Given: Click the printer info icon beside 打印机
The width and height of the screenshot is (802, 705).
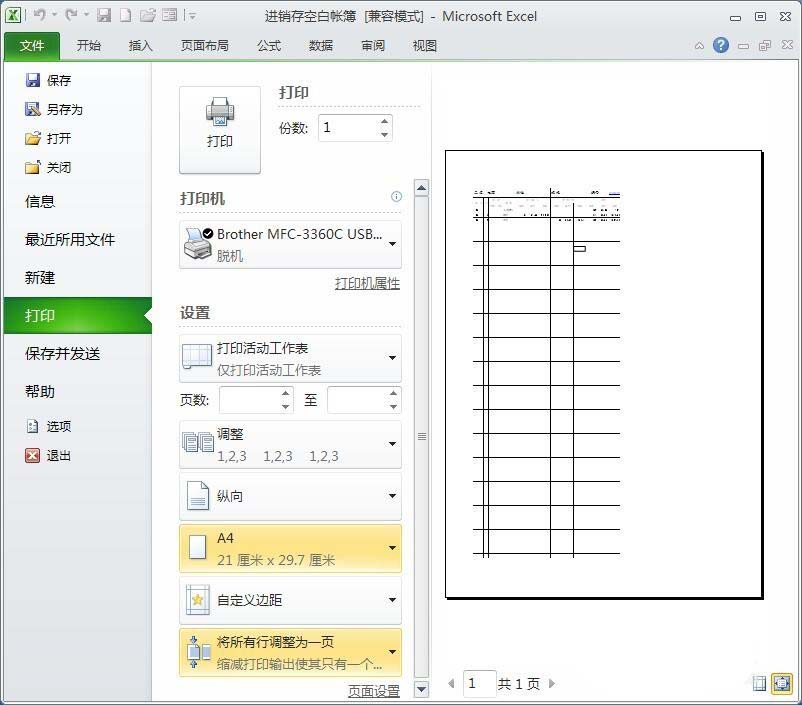Looking at the screenshot, I should [x=396, y=196].
